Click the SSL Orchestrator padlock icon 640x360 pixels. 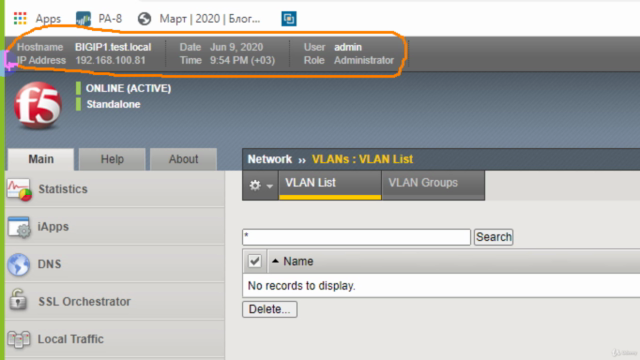[x=18, y=300]
